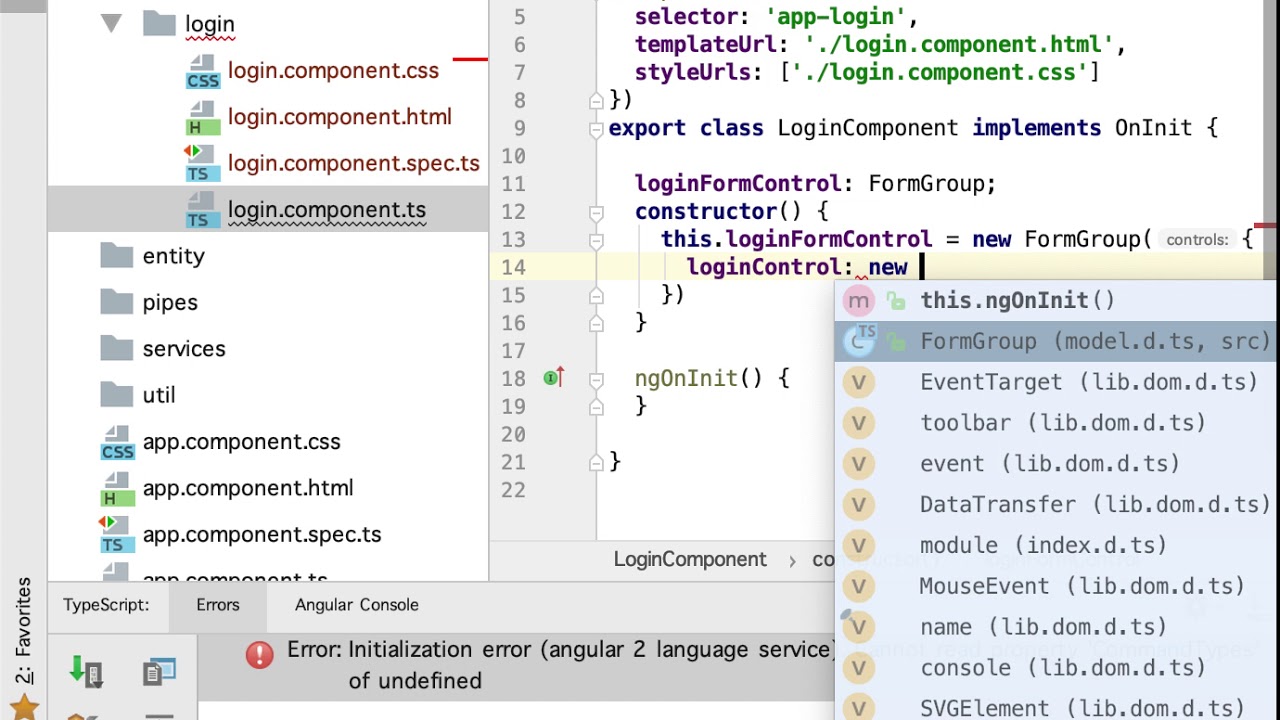Click the TS icon of app.component.spec.ts
The width and height of the screenshot is (1280, 720).
(115, 534)
